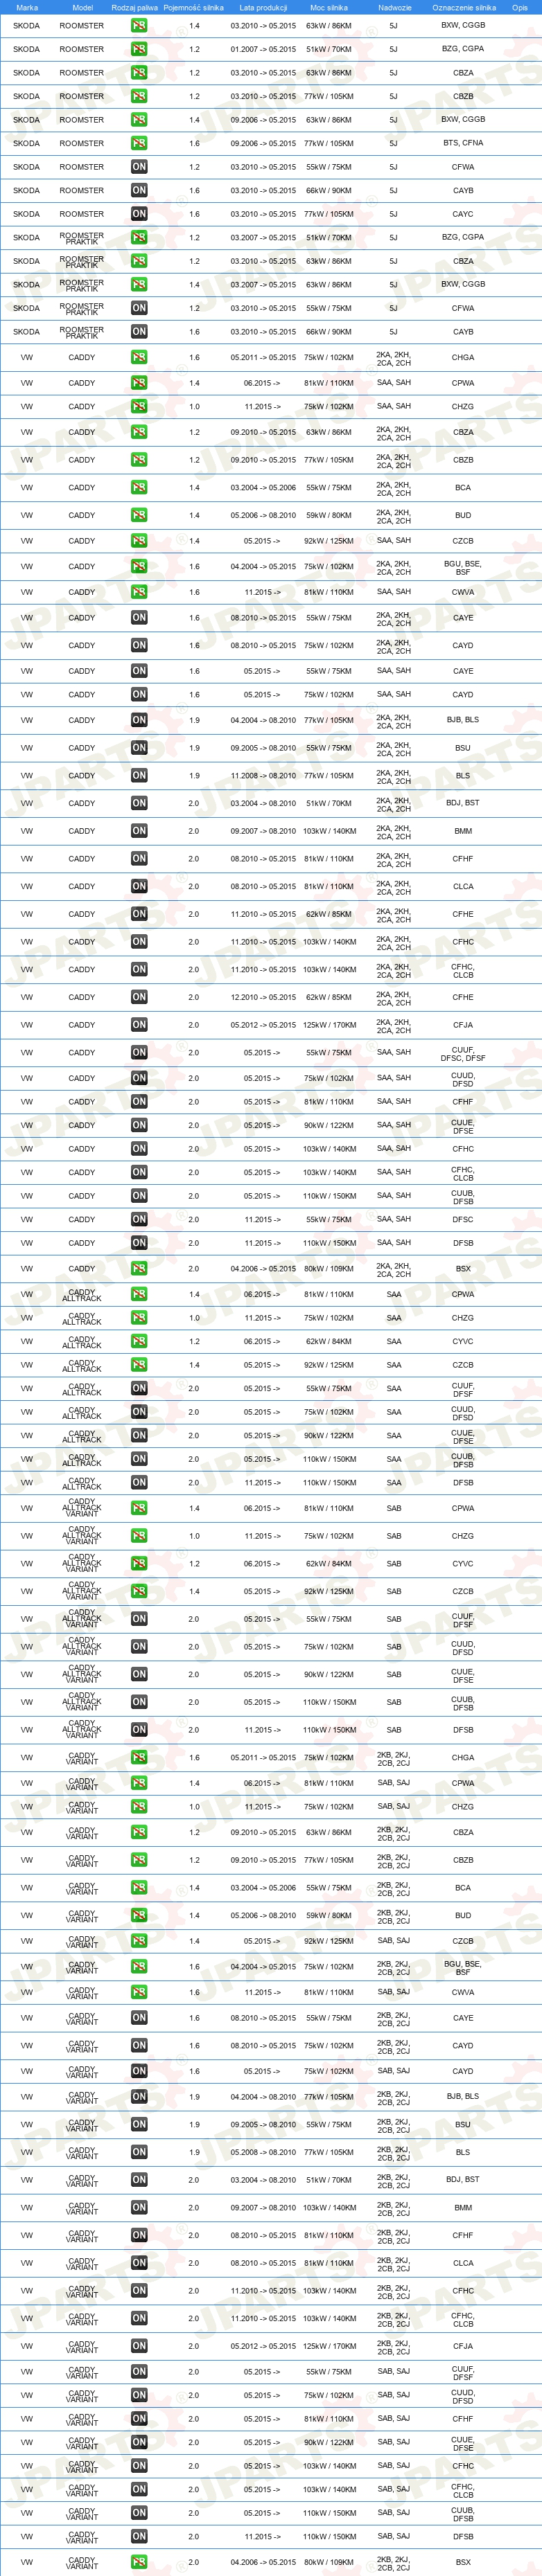
Task: Click petrol icon in Caddy Variant BSX row
Action: (139, 2562)
